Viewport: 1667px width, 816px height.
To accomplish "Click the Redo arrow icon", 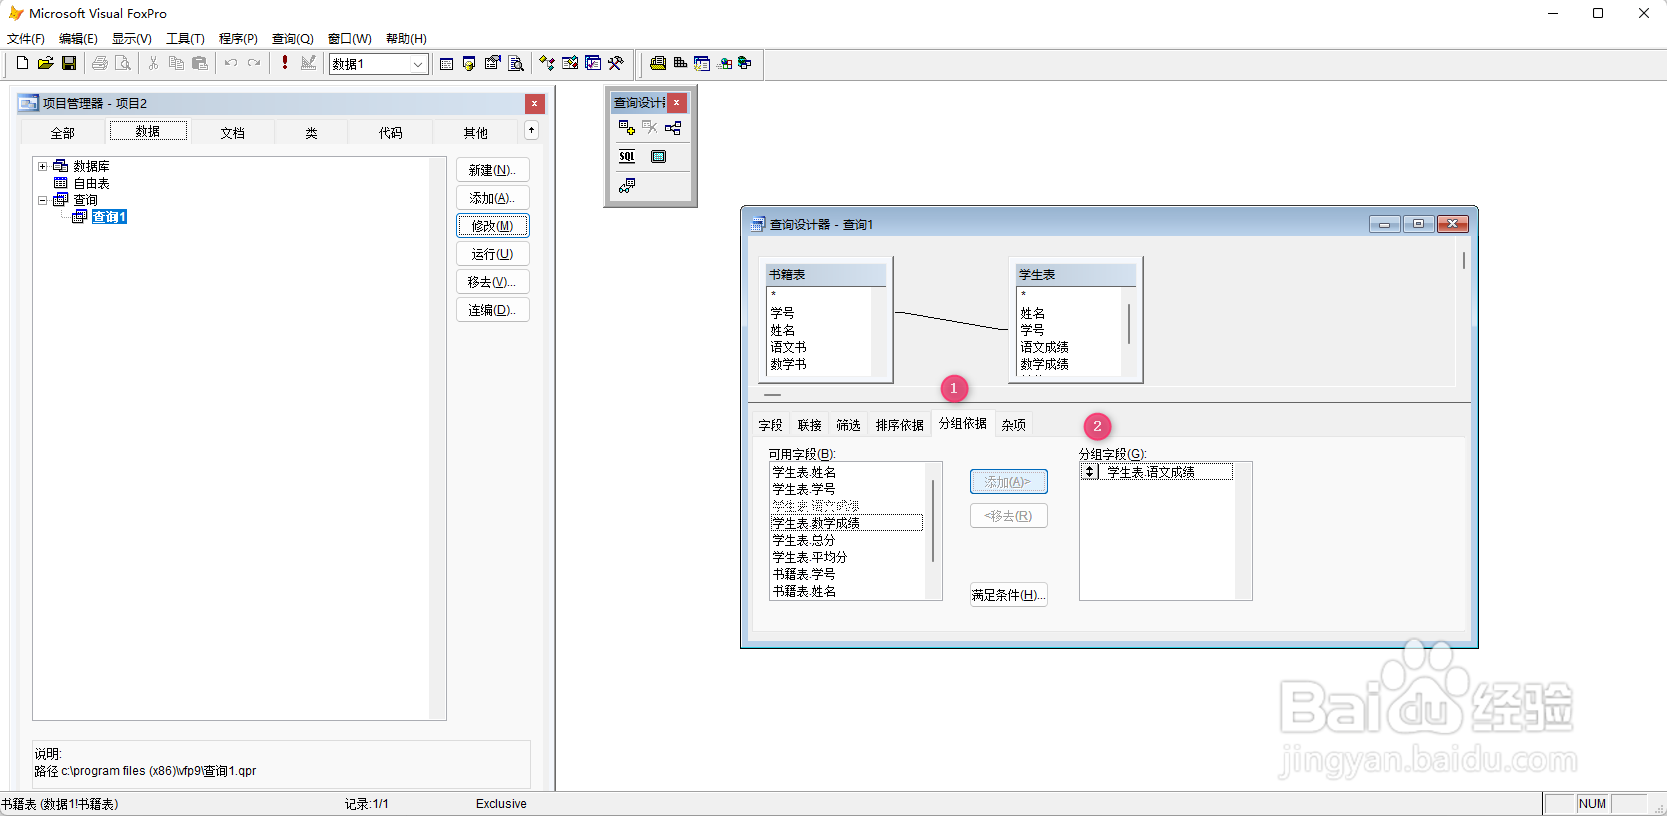I will tap(254, 63).
